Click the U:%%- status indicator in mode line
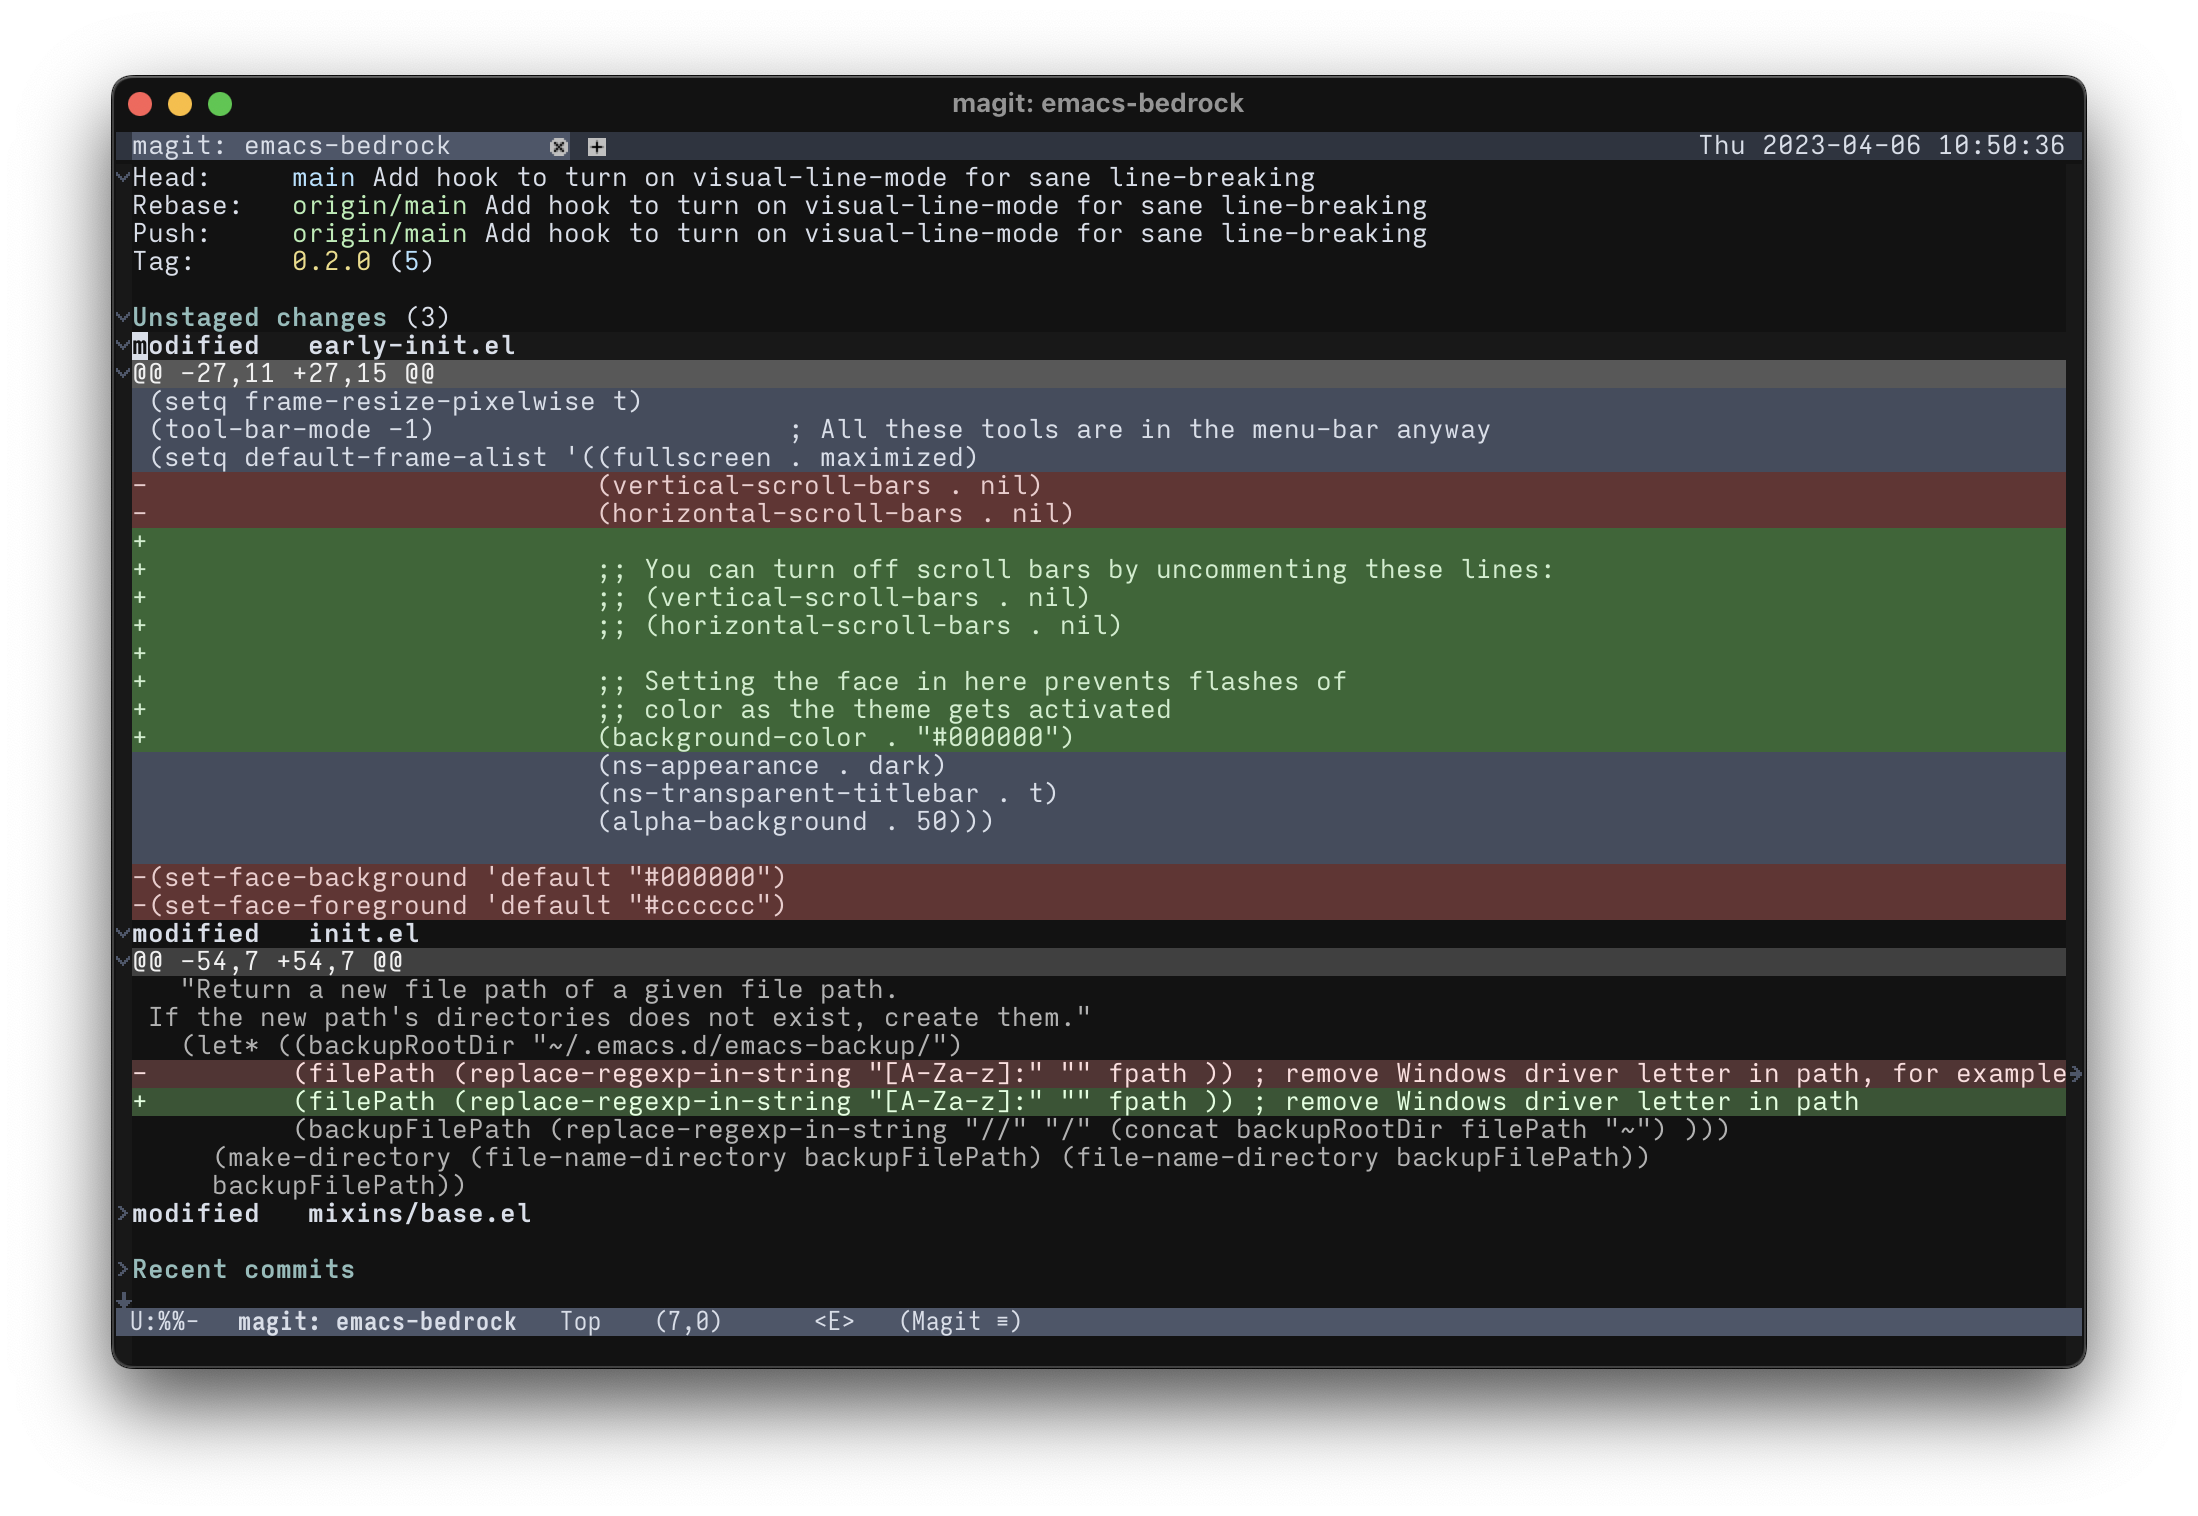 click(x=165, y=1321)
